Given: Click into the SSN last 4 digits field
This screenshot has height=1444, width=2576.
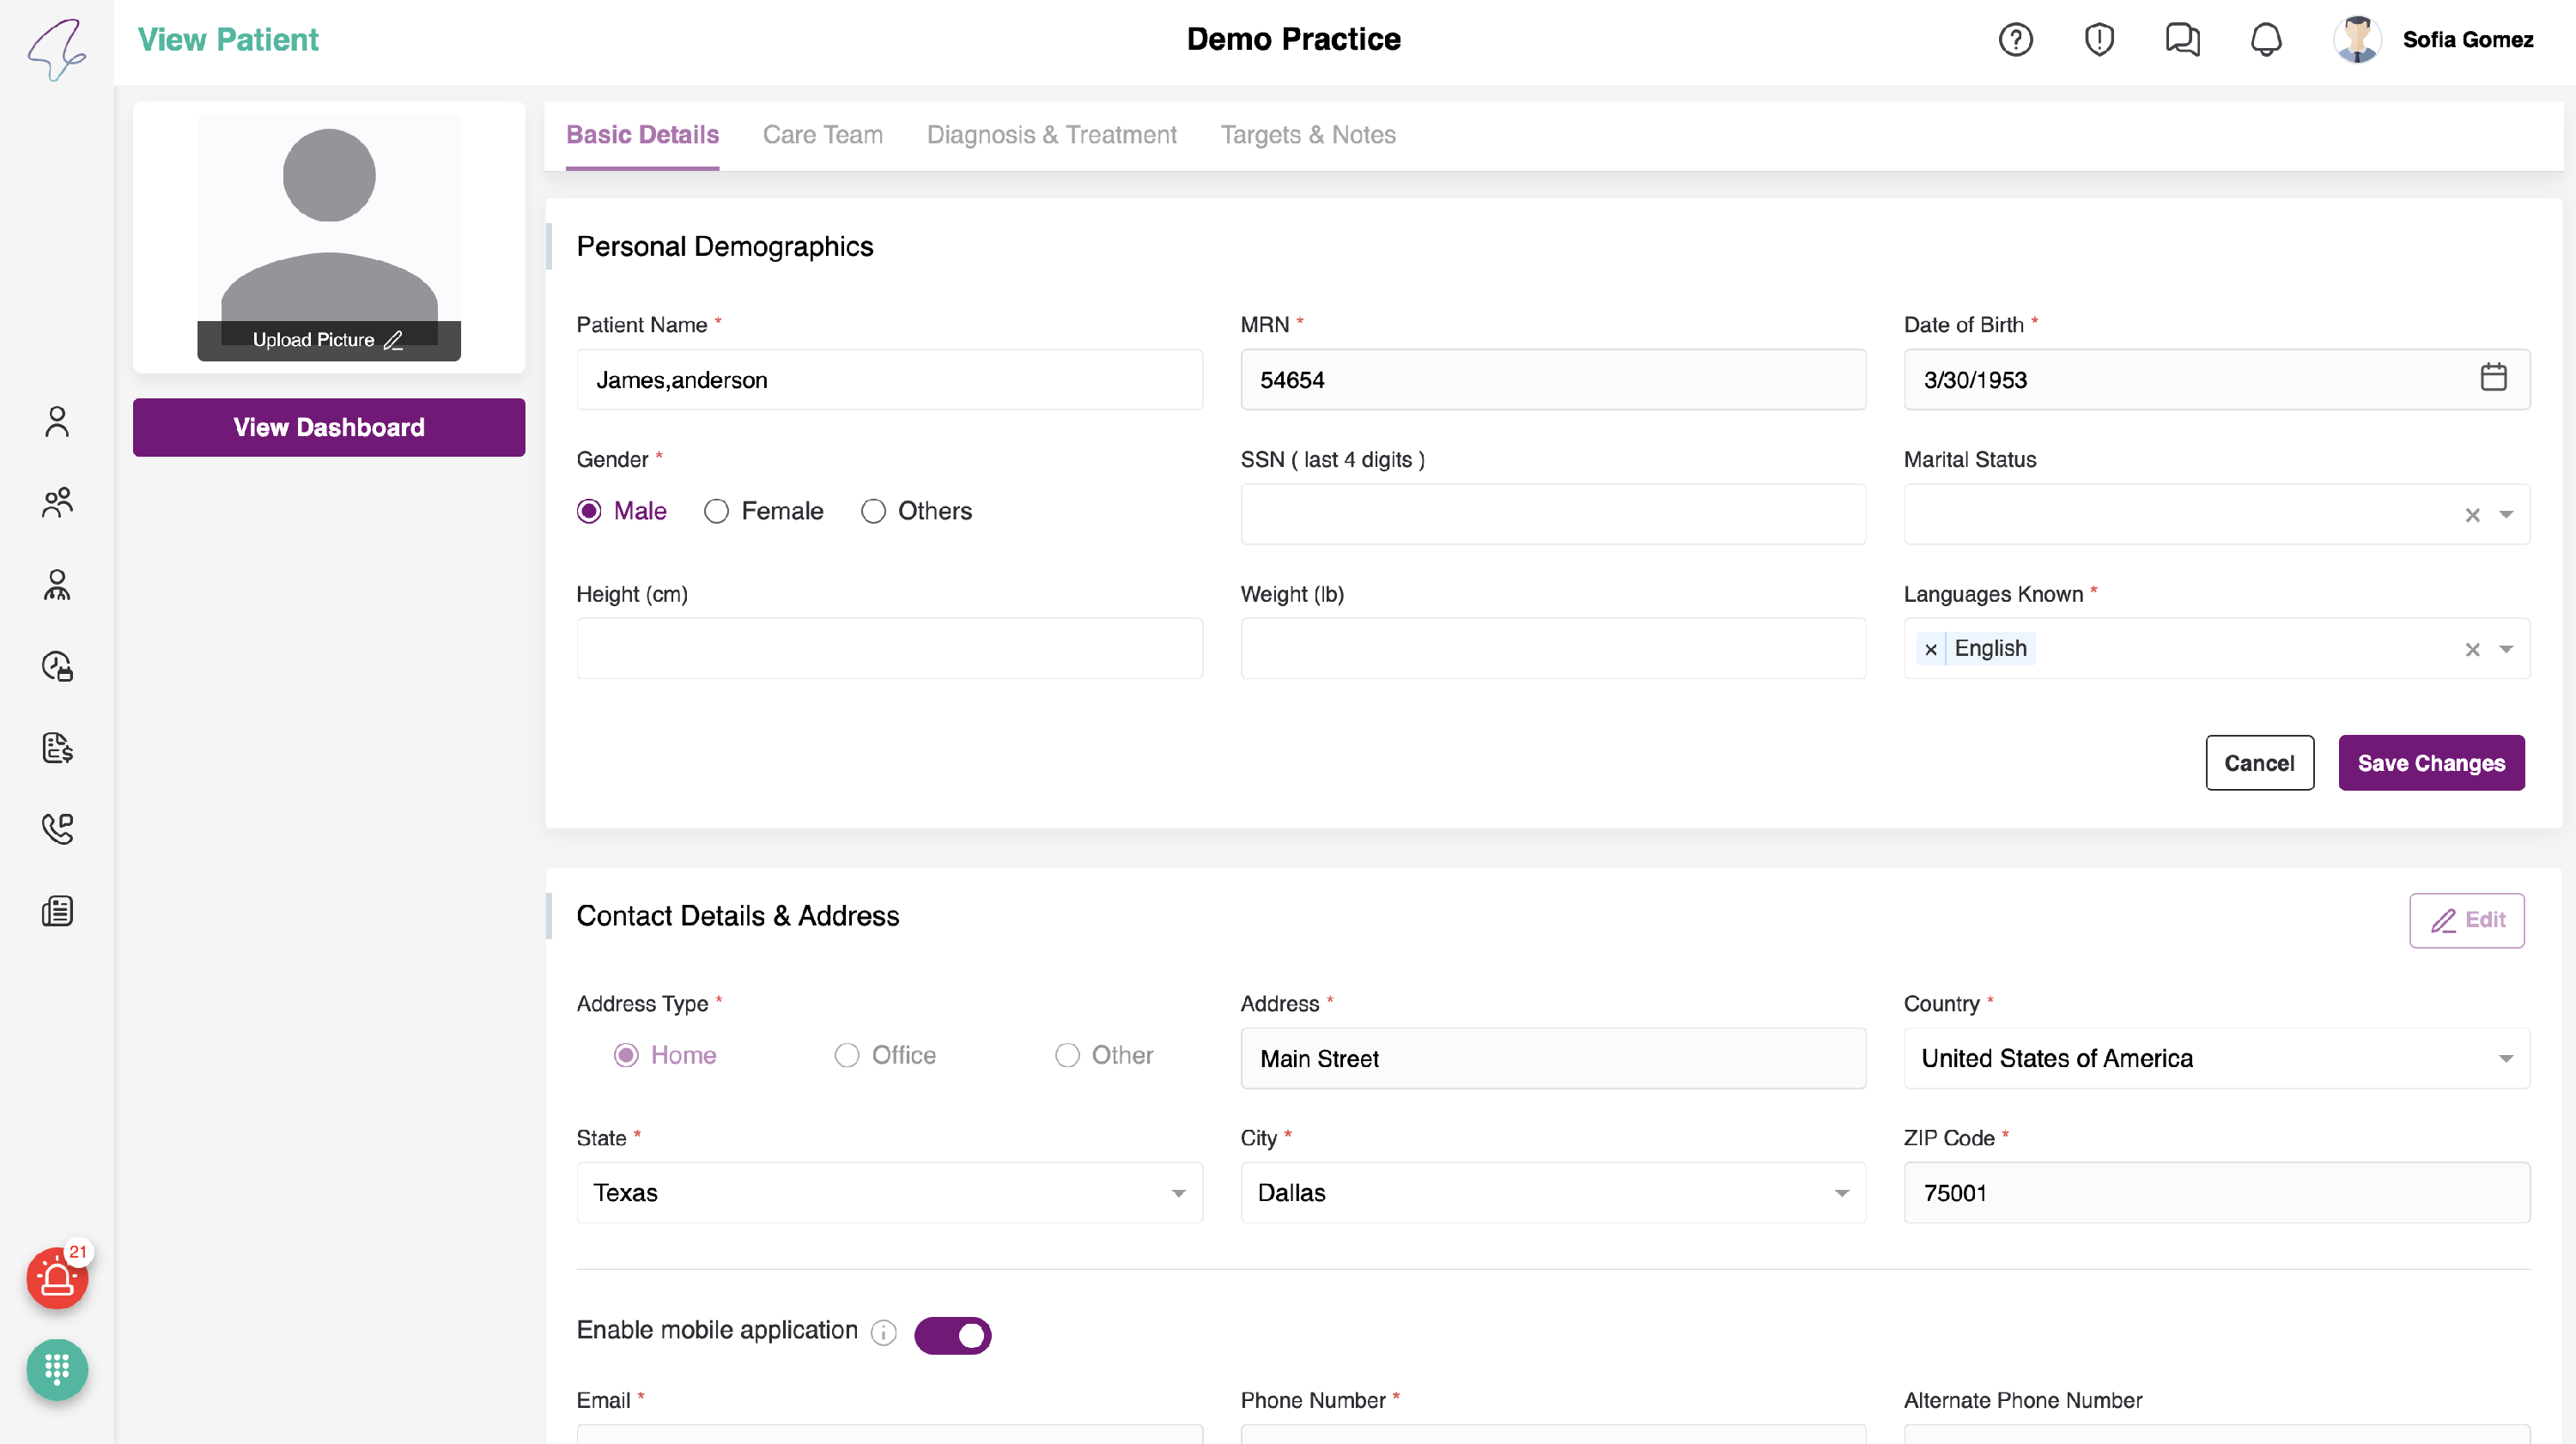Looking at the screenshot, I should pos(1552,514).
